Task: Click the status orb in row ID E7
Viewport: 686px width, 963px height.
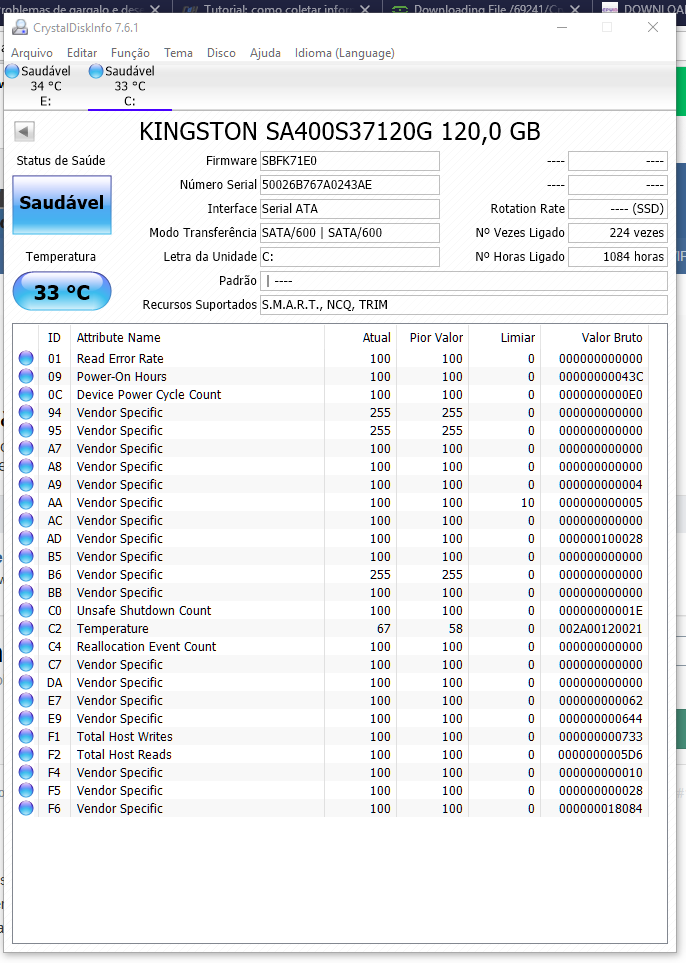Action: point(26,700)
